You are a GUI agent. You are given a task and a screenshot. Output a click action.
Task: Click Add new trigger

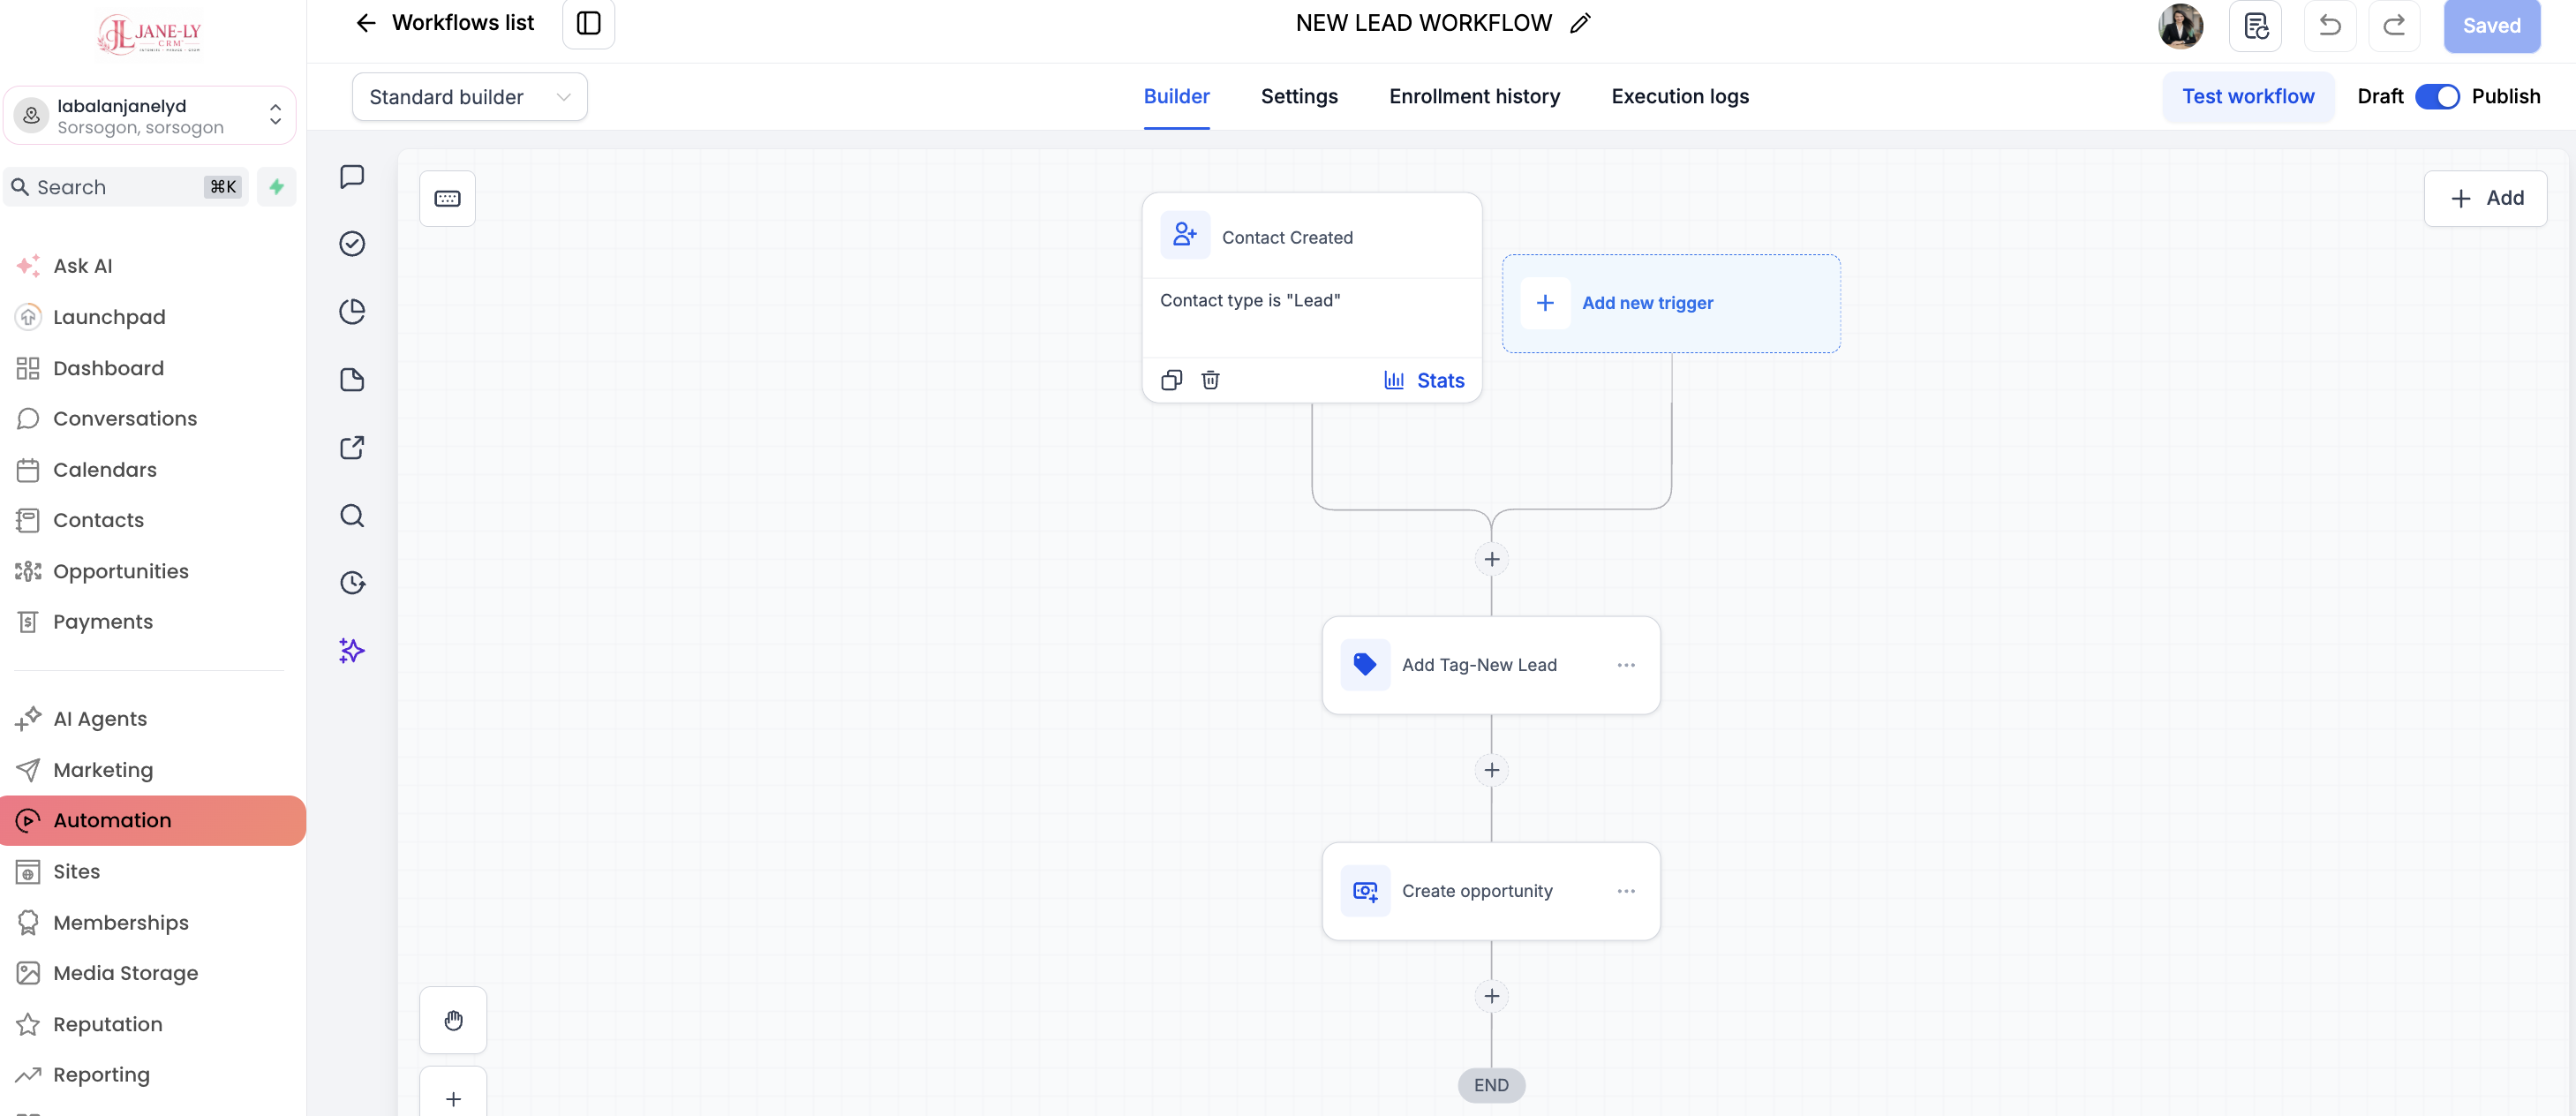point(1670,303)
